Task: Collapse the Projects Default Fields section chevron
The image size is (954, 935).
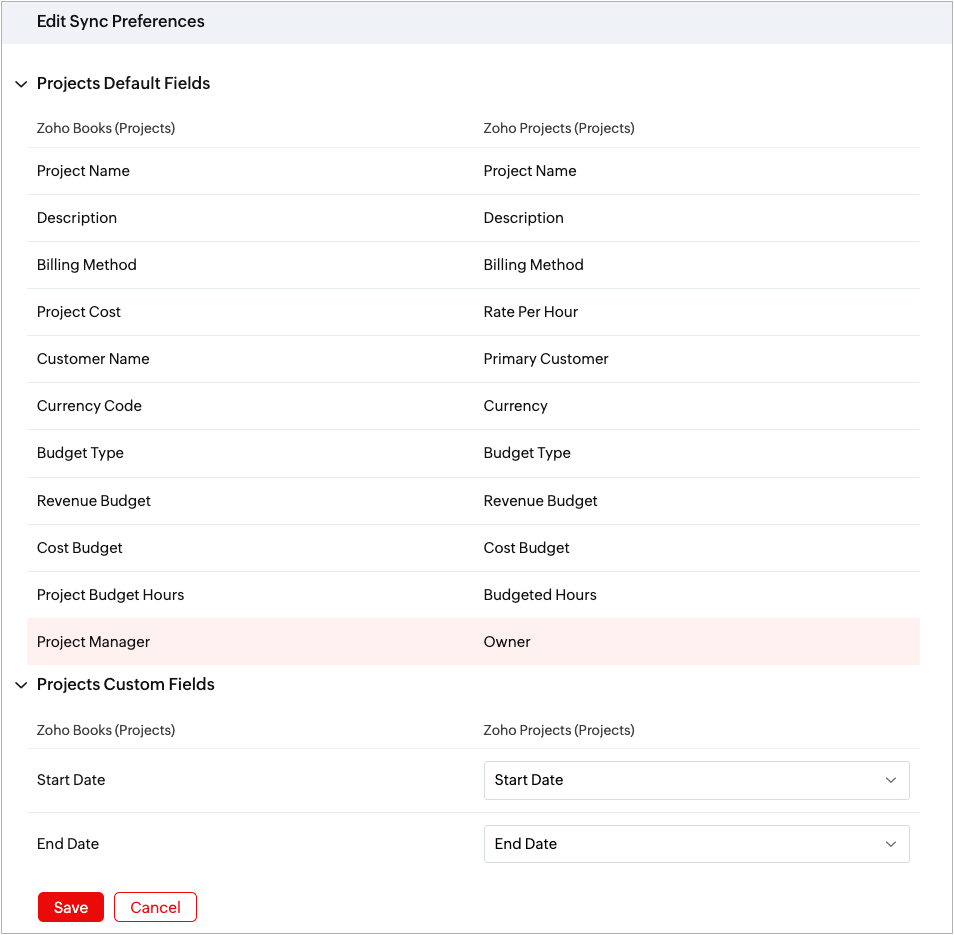Action: (x=21, y=84)
